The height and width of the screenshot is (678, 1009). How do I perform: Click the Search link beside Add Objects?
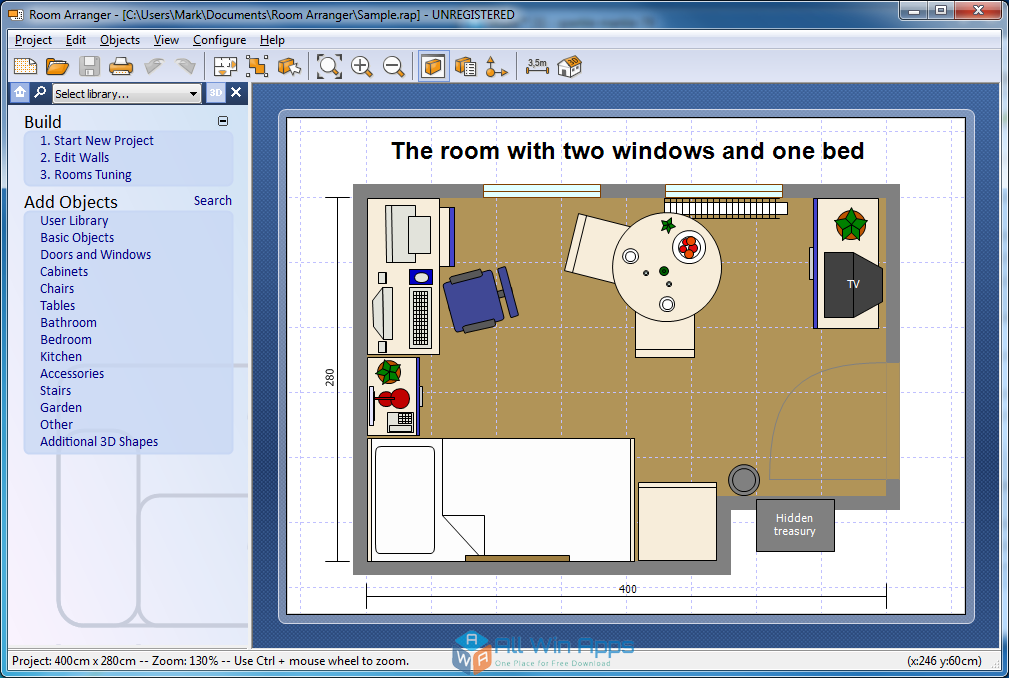pos(212,201)
